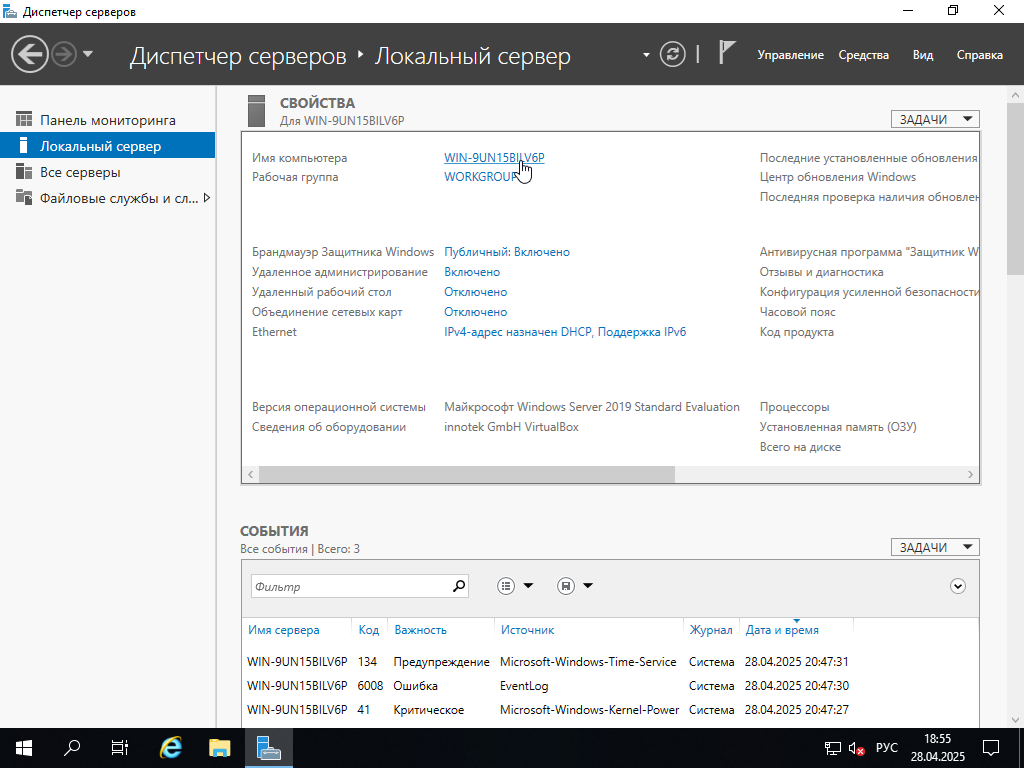Select critical event 41 Kernel-Power row

(x=547, y=710)
